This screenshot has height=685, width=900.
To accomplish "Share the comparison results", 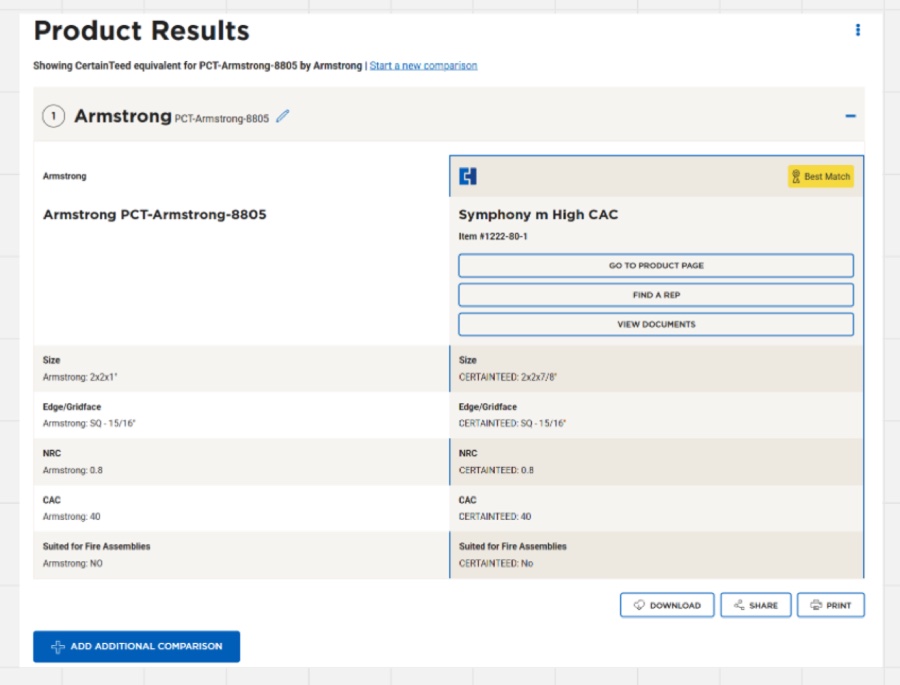I will coord(755,605).
